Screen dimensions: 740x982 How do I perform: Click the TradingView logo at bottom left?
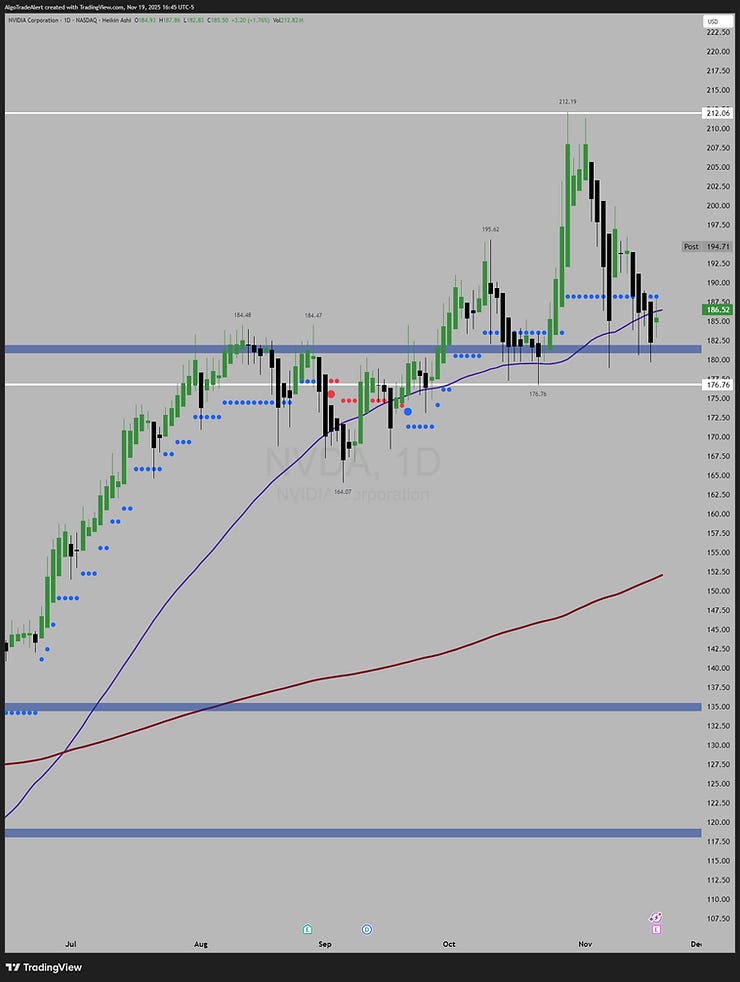(44, 967)
